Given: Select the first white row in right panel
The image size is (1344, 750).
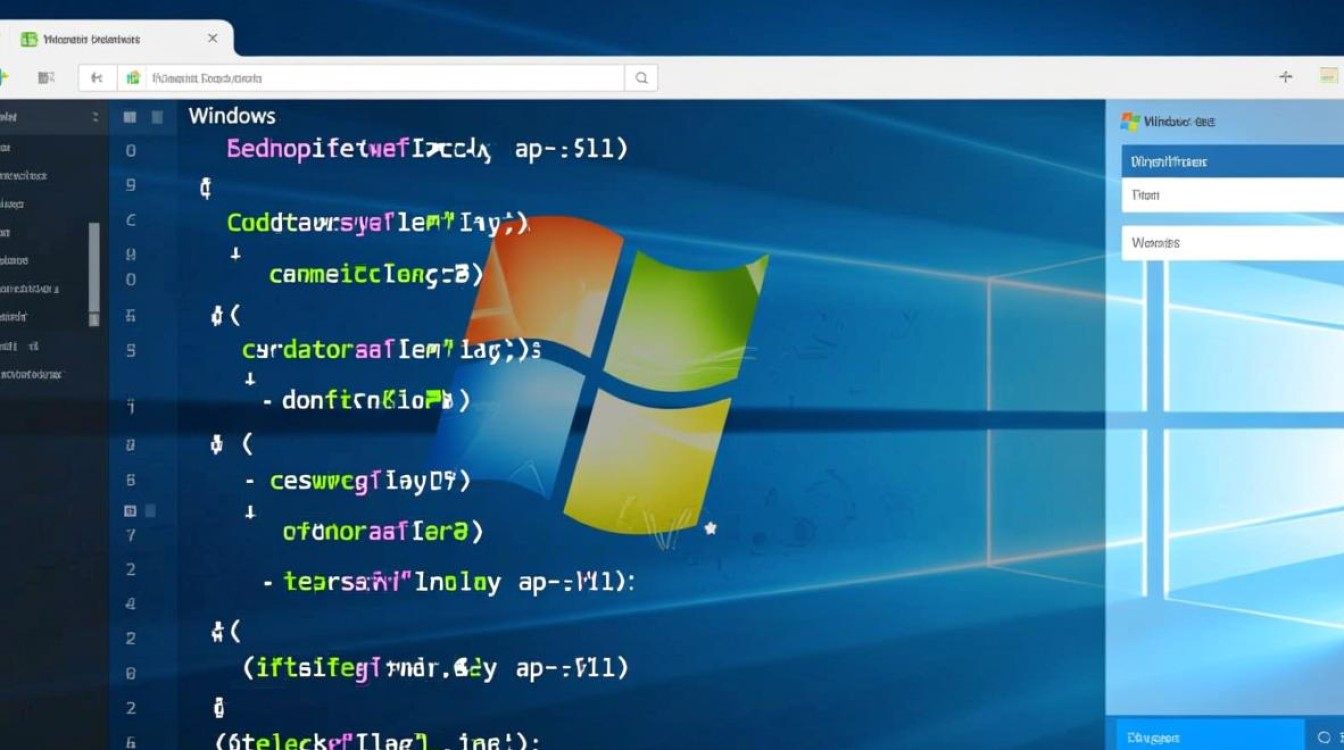Looking at the screenshot, I should tap(1232, 195).
